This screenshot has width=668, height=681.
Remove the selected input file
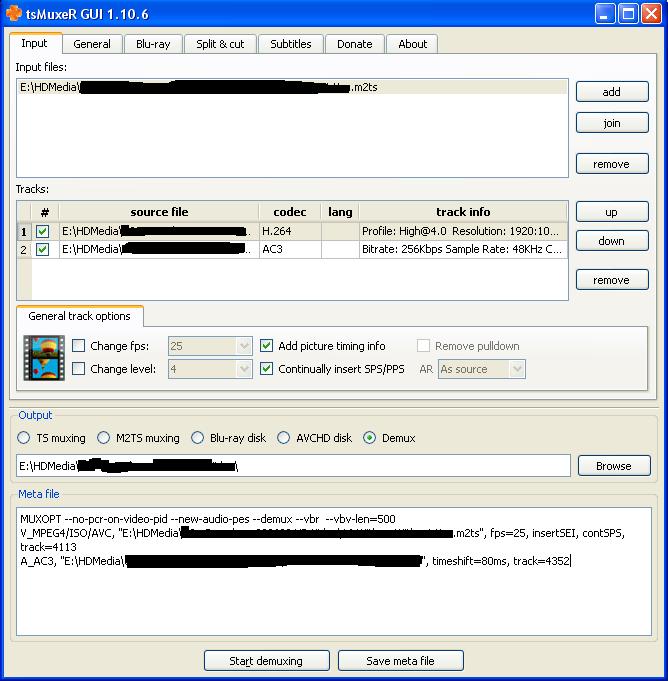pos(612,164)
